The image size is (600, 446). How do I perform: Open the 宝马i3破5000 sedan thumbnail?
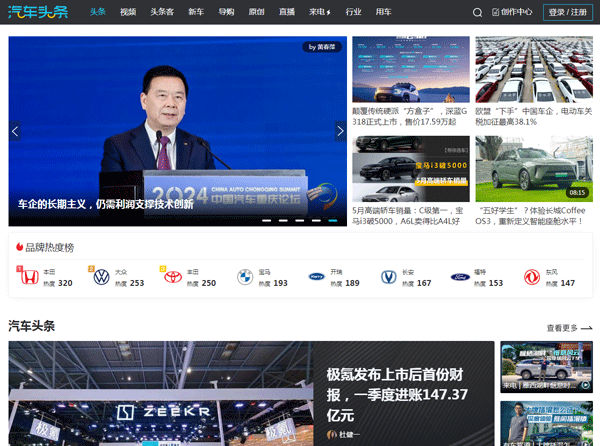point(411,169)
